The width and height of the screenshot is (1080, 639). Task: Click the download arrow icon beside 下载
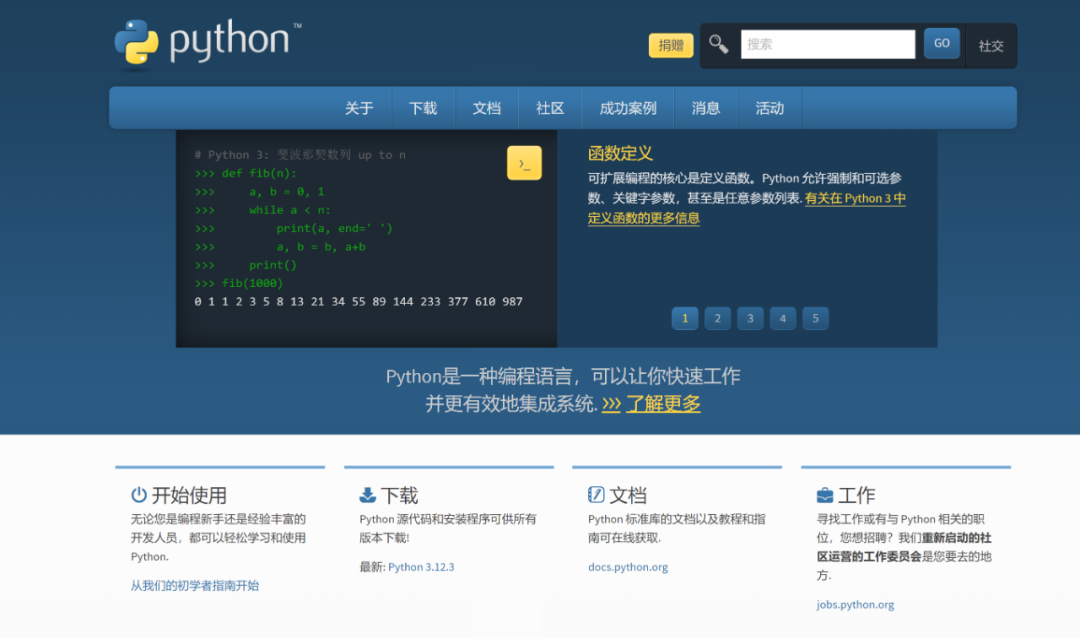click(367, 494)
